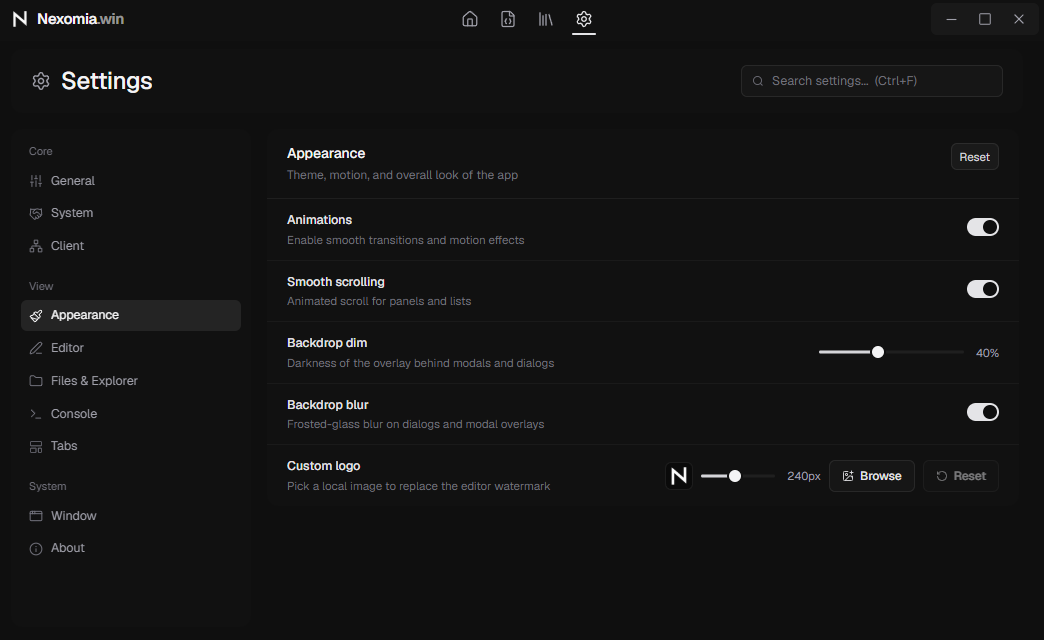1044x640 pixels.
Task: Open the Editor settings section
Action: pos(131,348)
